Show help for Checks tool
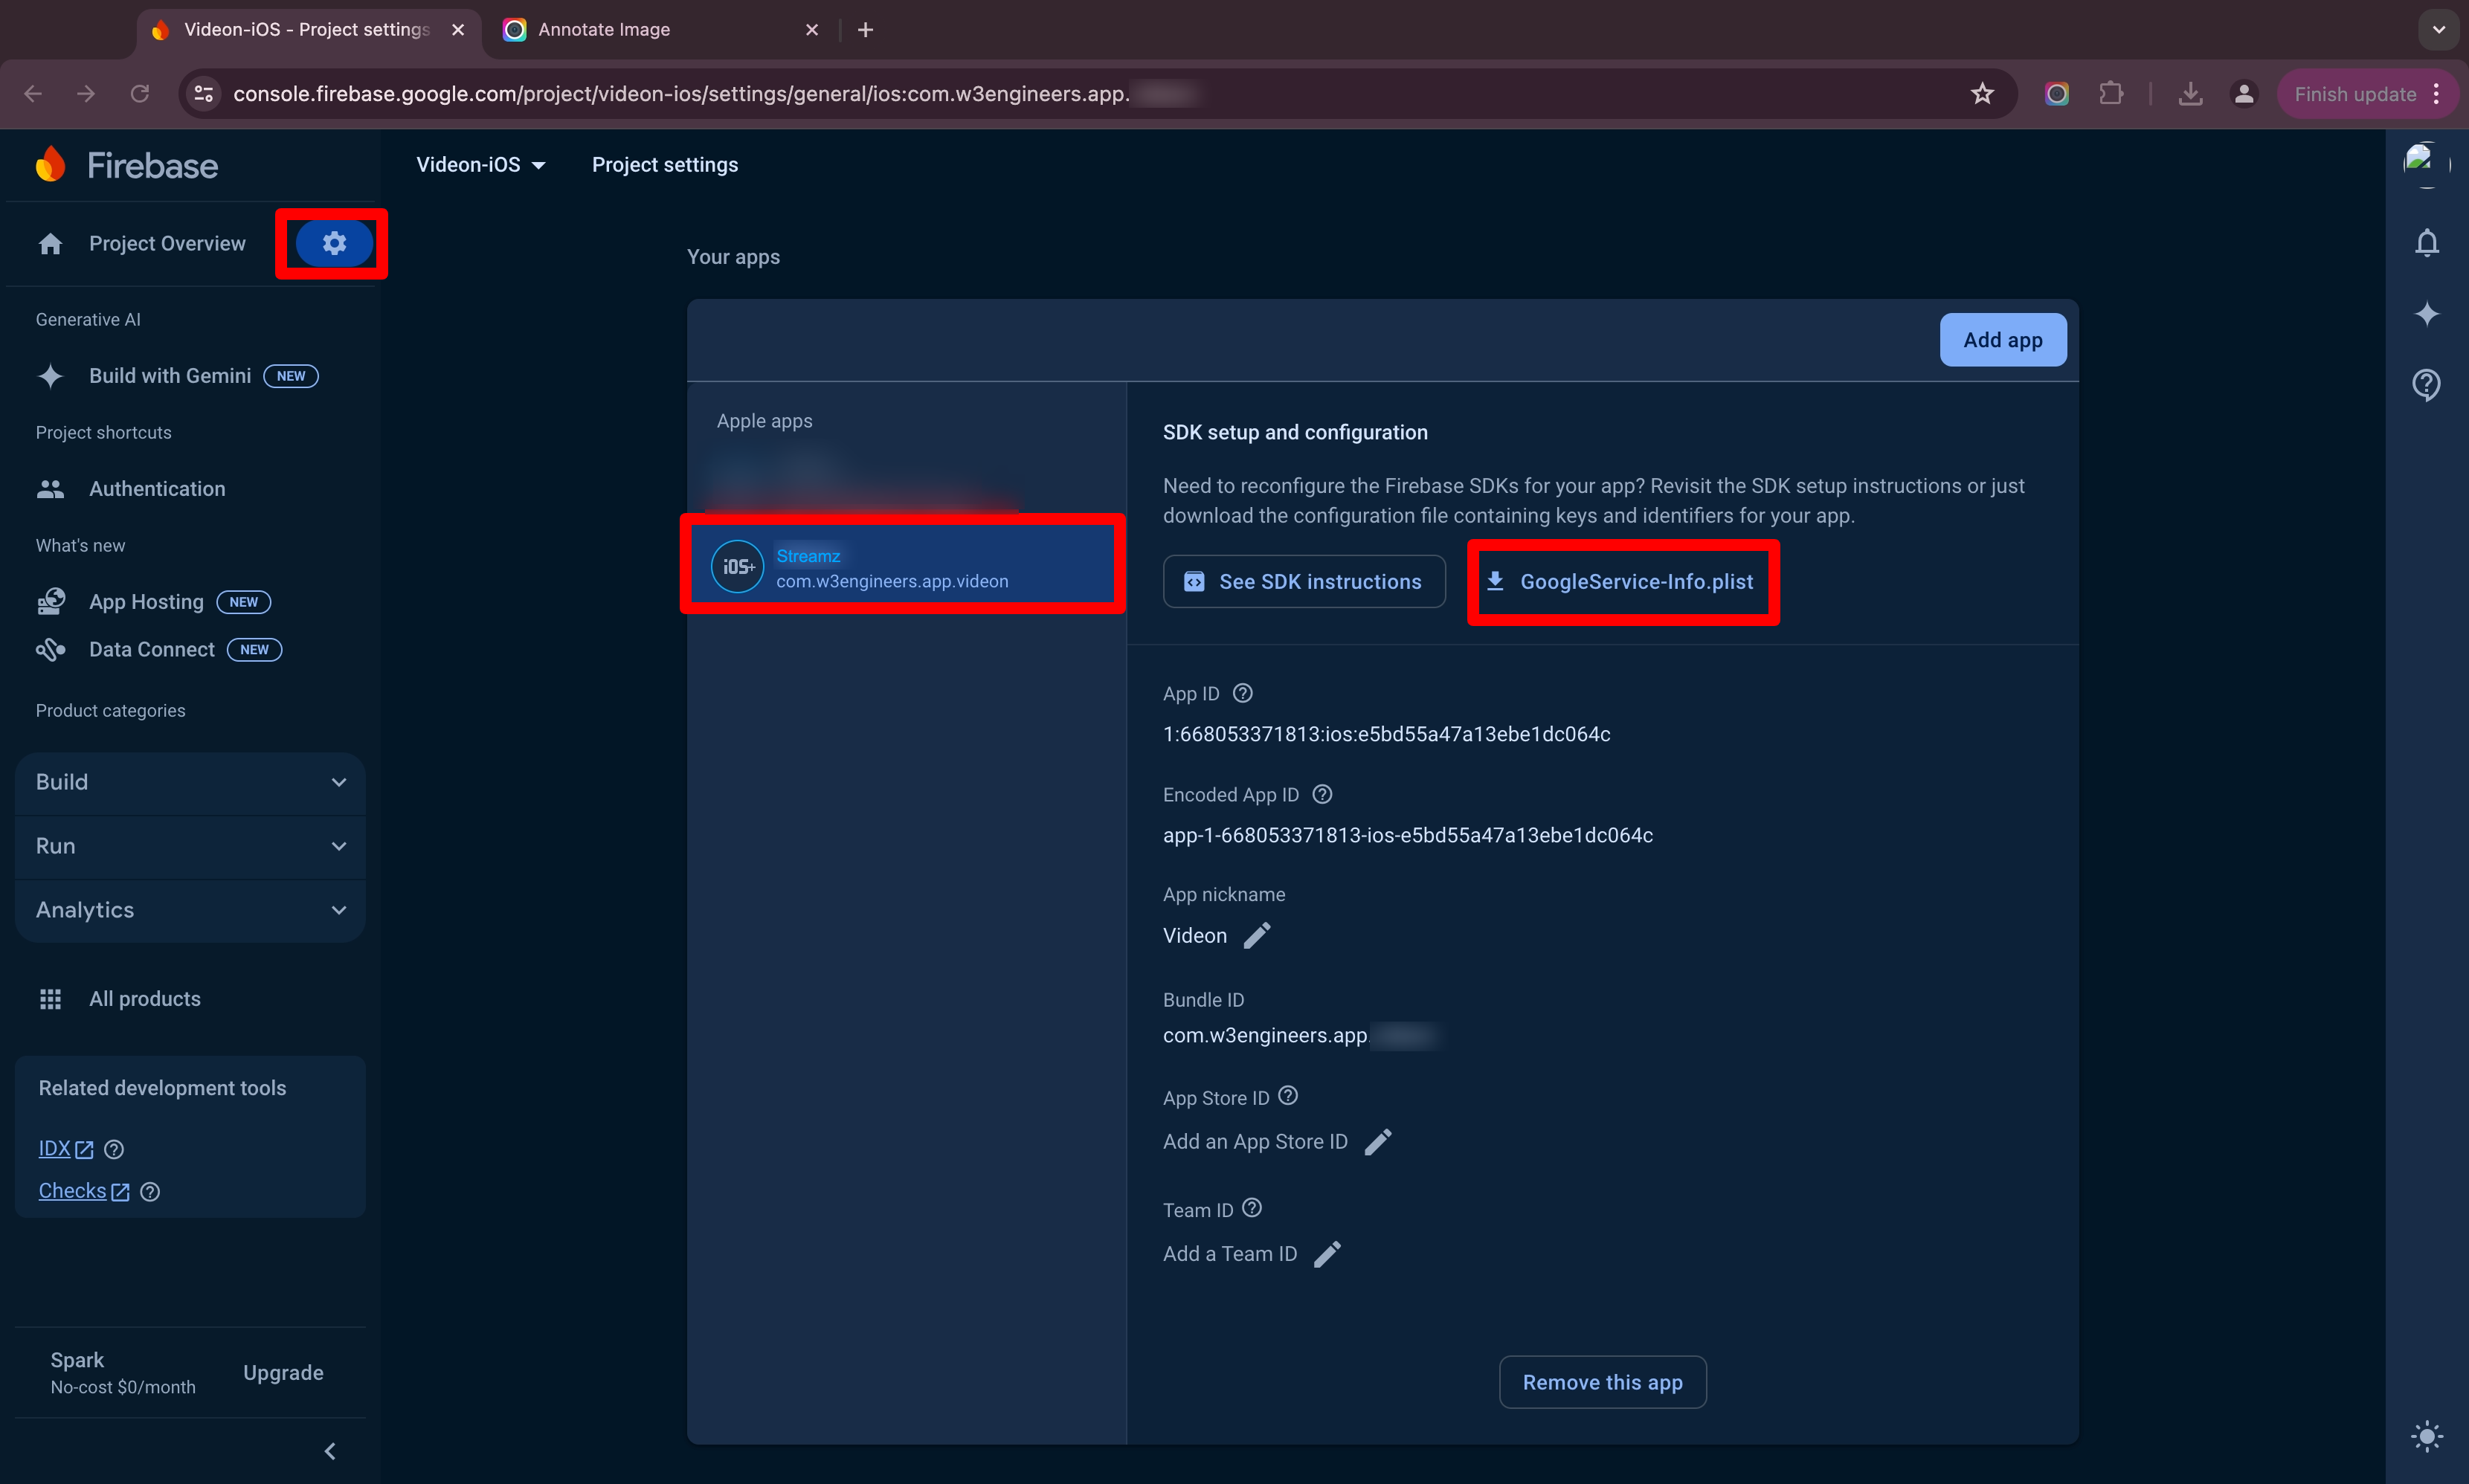The width and height of the screenshot is (2469, 1484). 150,1192
